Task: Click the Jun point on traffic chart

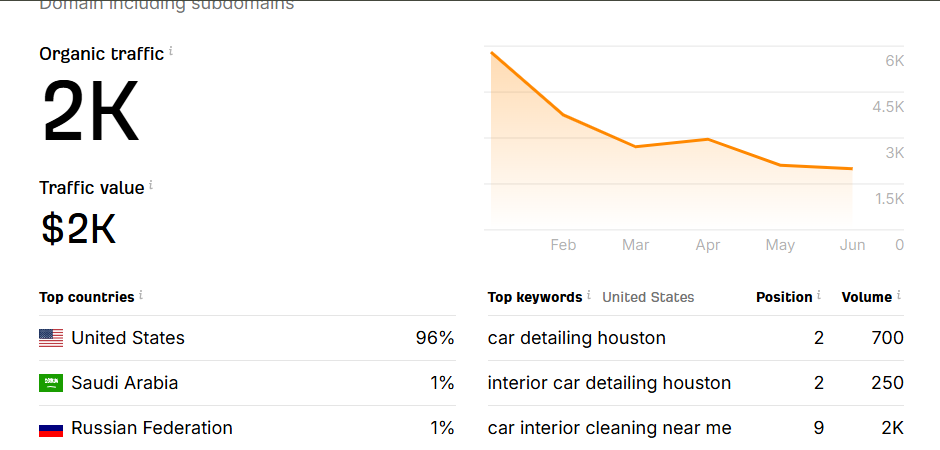Action: pyautogui.click(x=852, y=168)
